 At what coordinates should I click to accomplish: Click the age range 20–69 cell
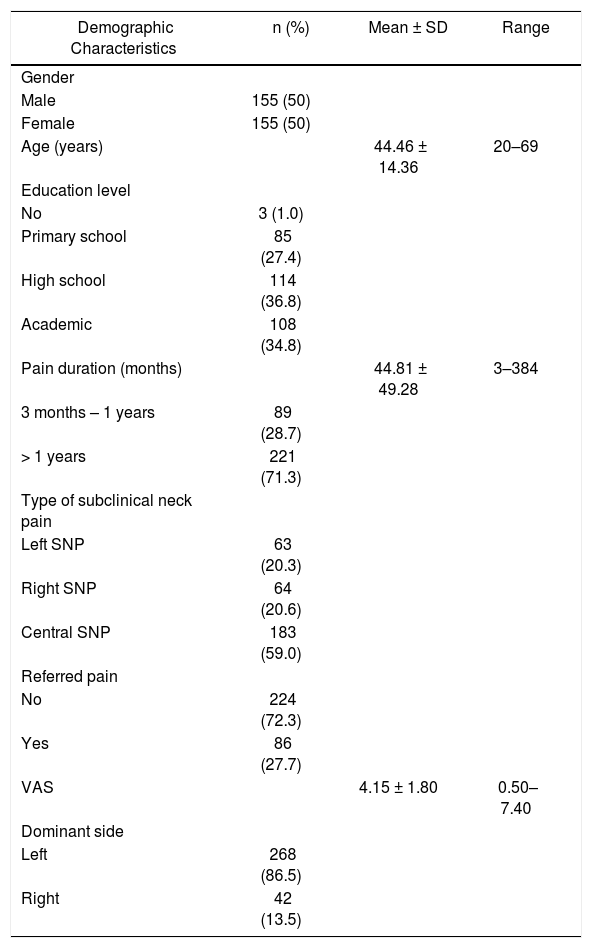pos(516,146)
